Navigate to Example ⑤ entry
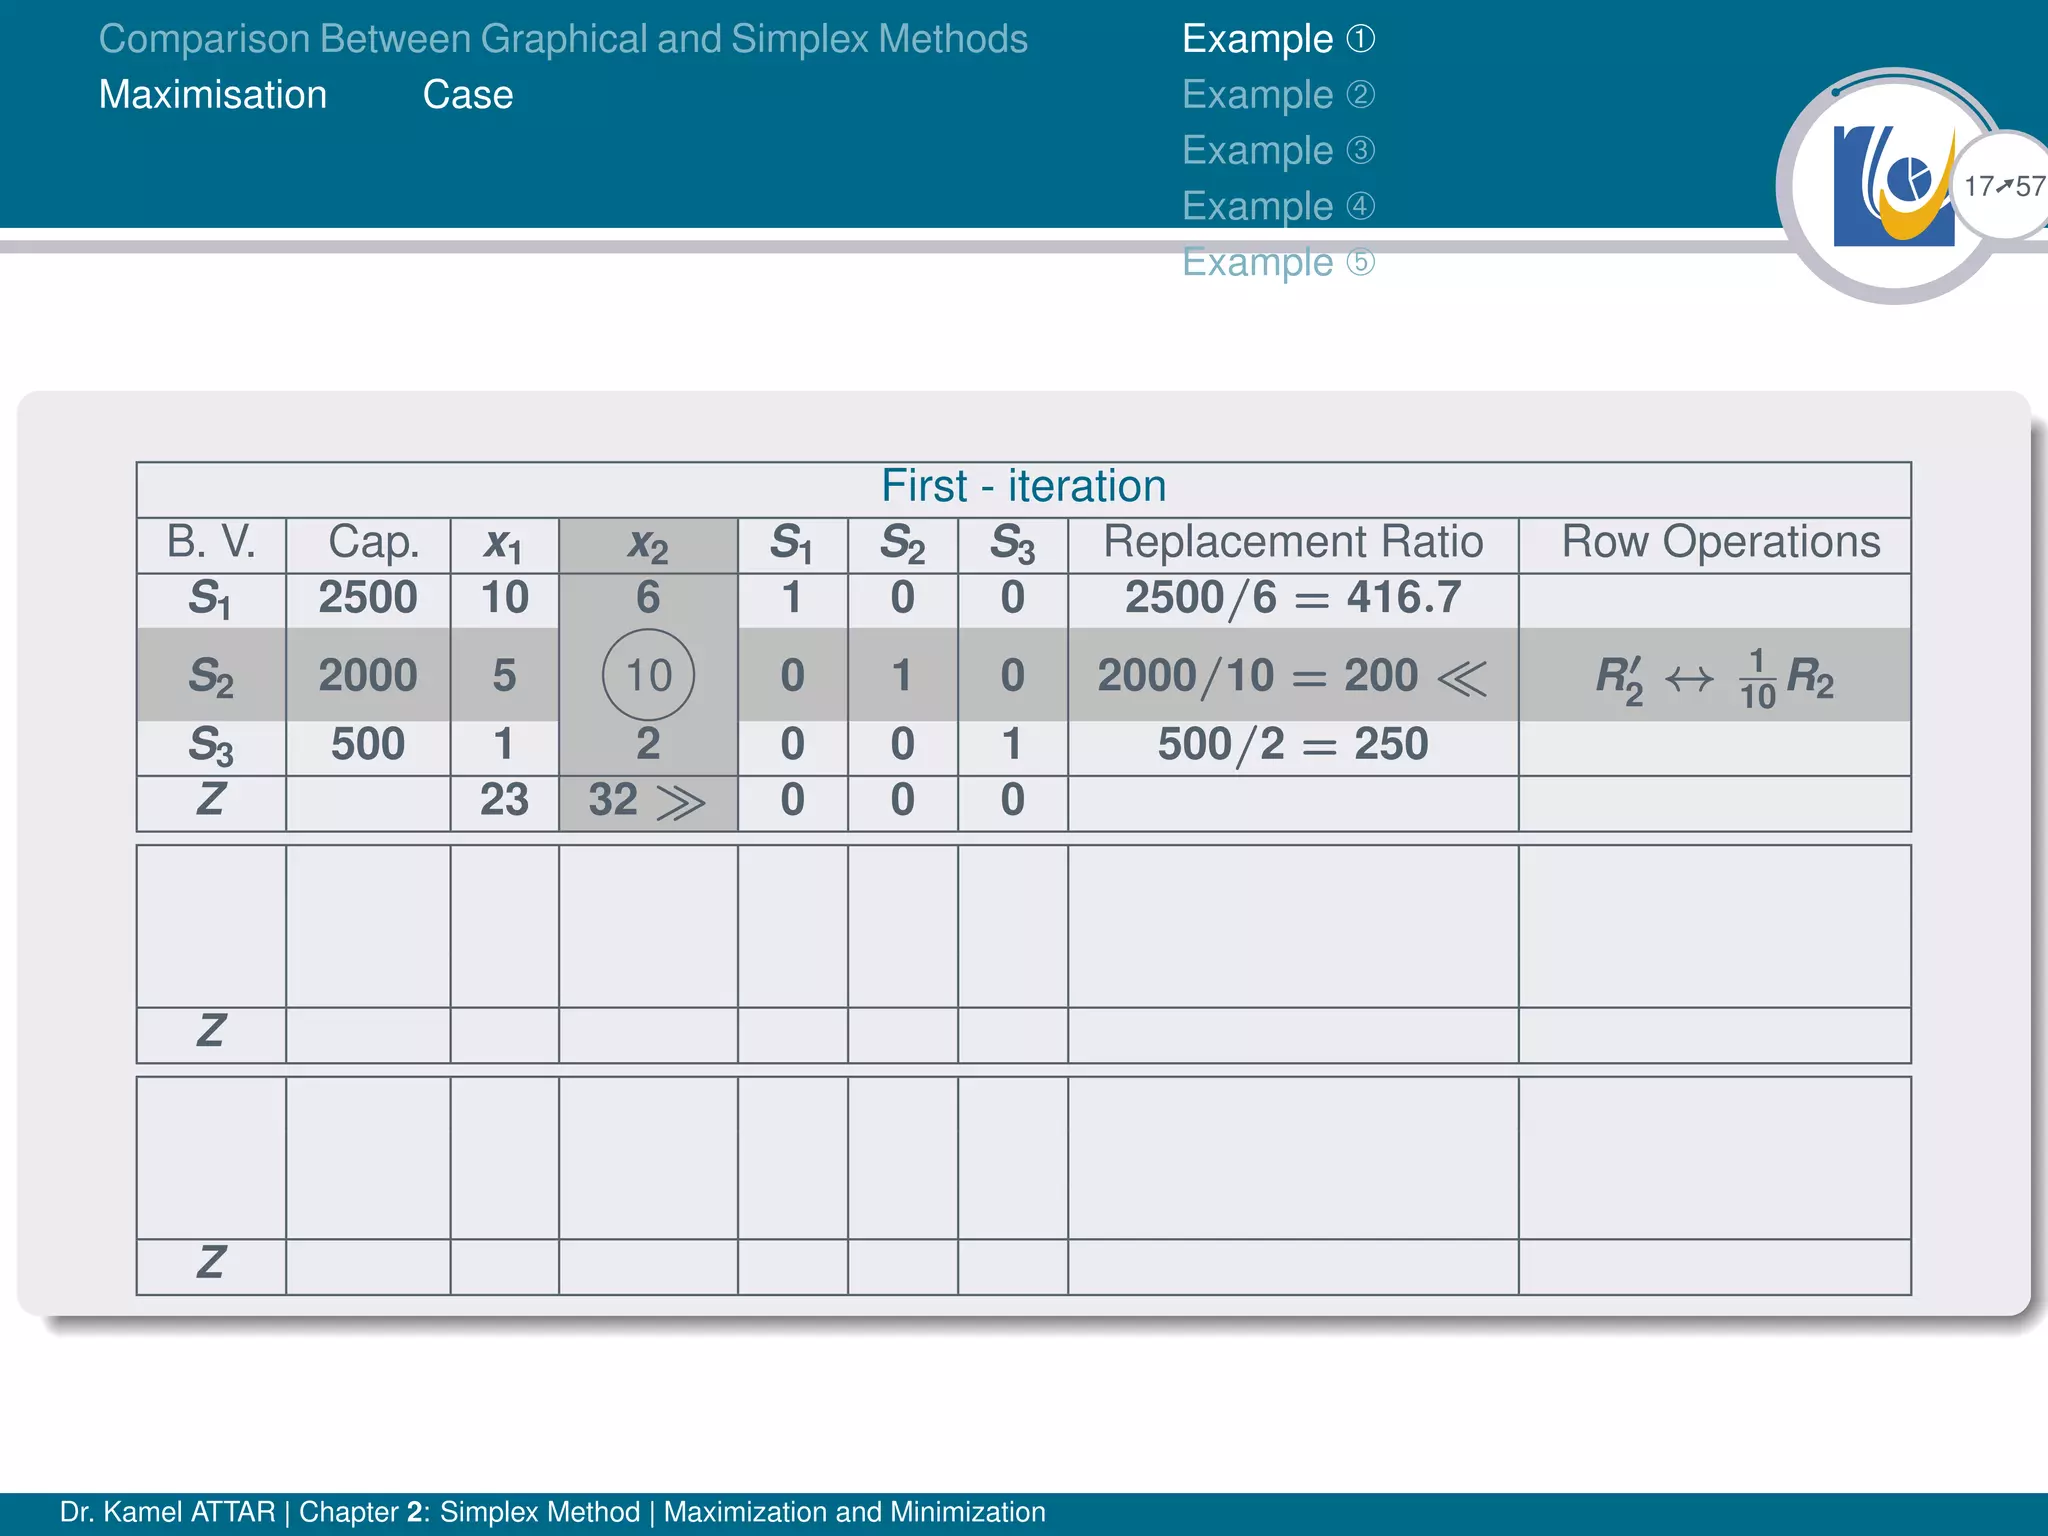The width and height of the screenshot is (2048, 1536). pos(1277,263)
